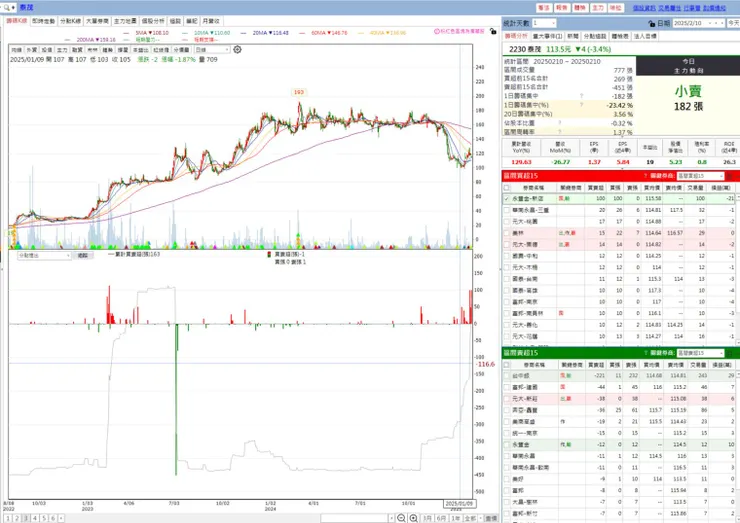Check the 台中銀 row checkbox in sell table

tap(506, 376)
